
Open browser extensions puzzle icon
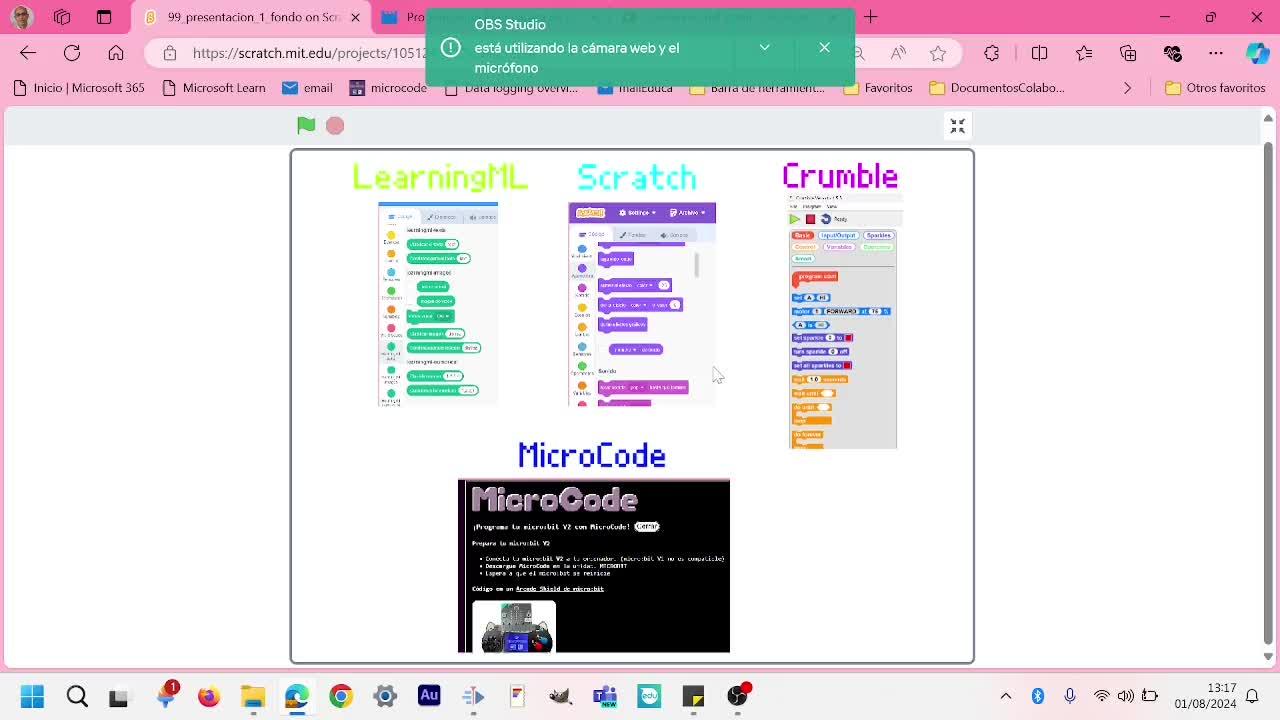(x=992, y=53)
